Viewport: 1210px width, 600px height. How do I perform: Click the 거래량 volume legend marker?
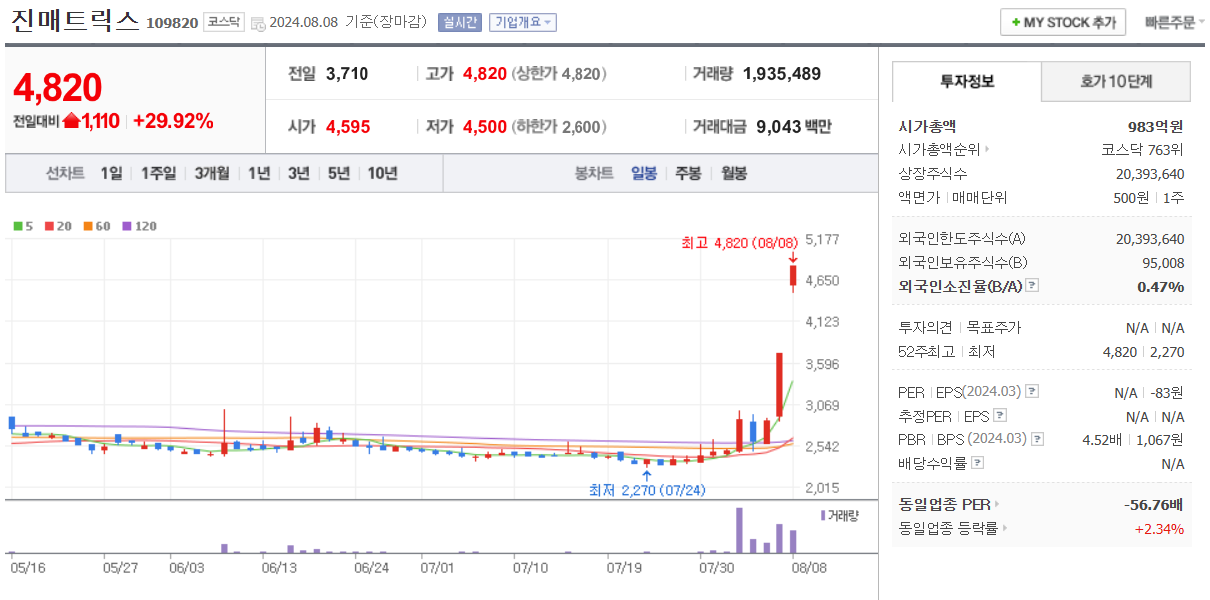tap(823, 515)
